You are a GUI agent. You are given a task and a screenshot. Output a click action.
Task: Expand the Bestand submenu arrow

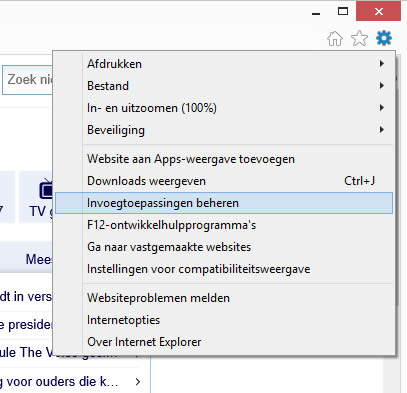click(x=382, y=86)
